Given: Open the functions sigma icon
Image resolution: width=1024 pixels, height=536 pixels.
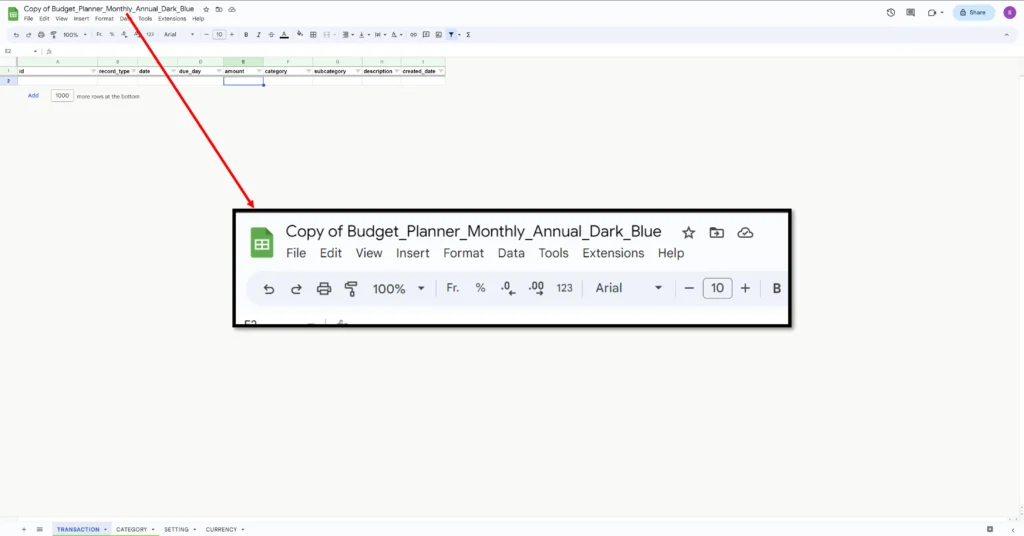Looking at the screenshot, I should point(468,34).
